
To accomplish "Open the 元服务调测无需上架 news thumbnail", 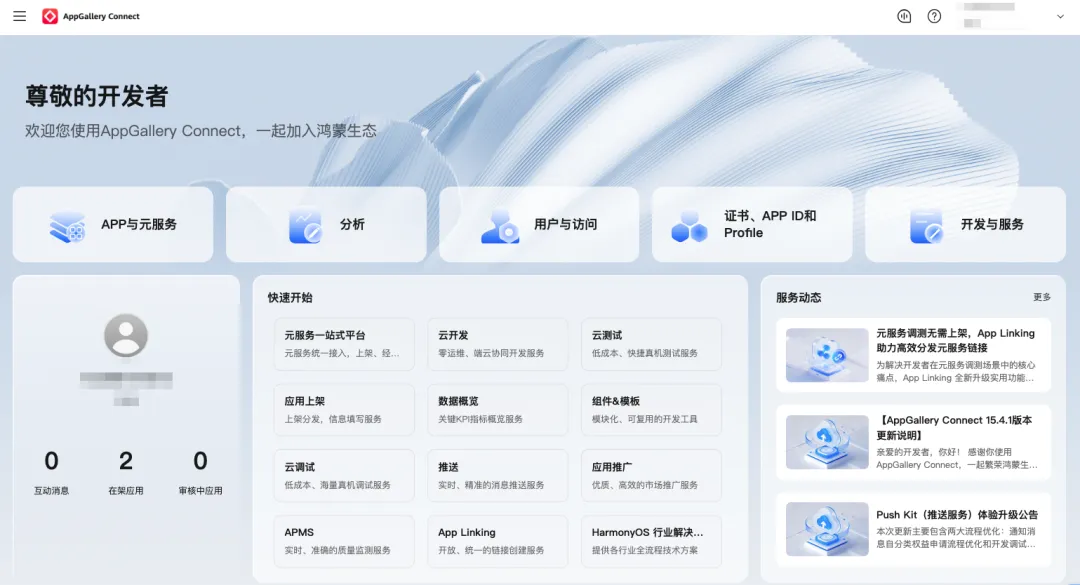I will pos(827,355).
